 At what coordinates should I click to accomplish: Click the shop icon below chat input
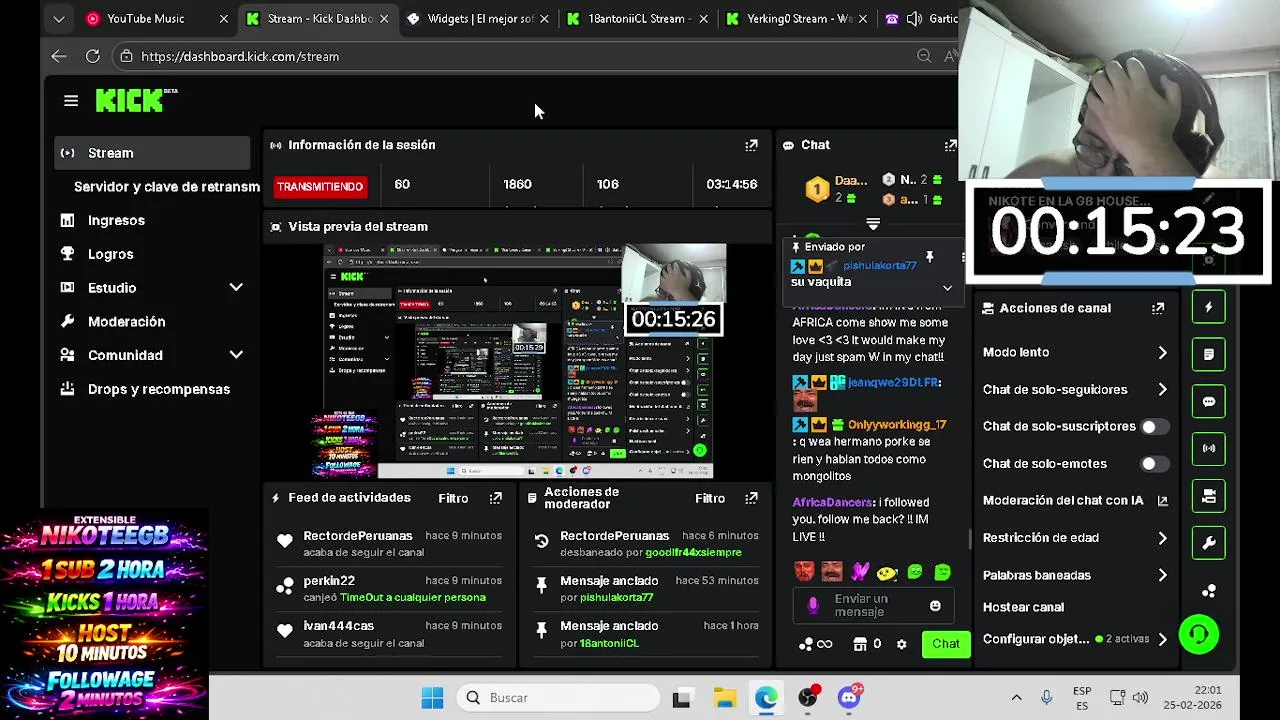(x=859, y=644)
